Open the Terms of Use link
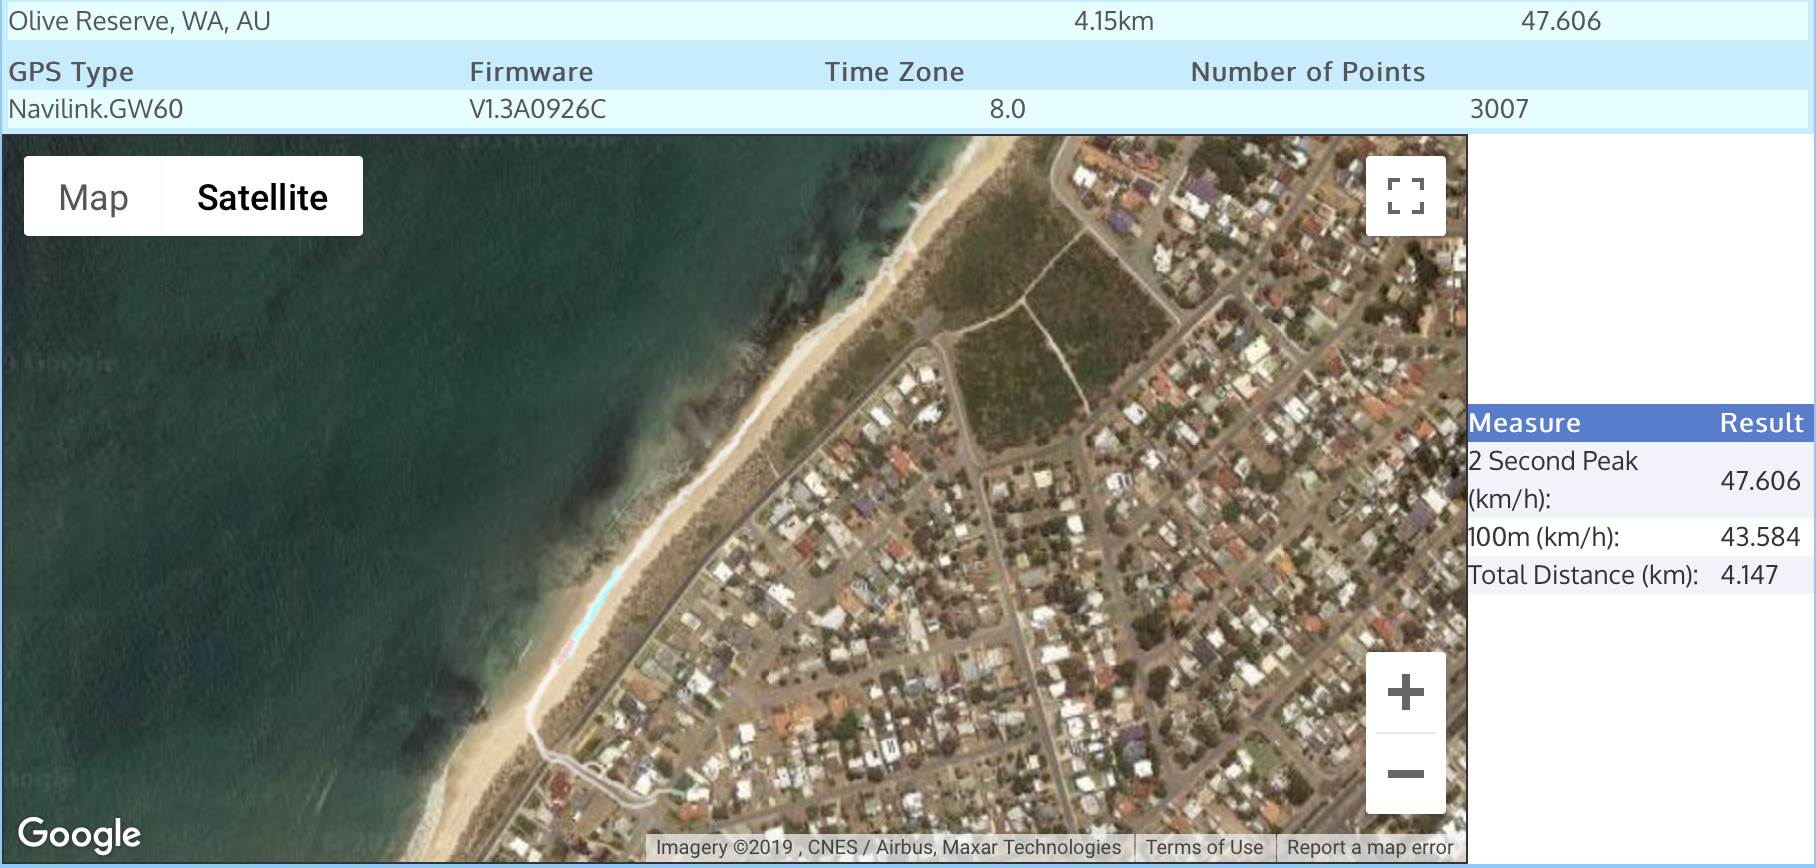The width and height of the screenshot is (1816, 868). [1204, 847]
